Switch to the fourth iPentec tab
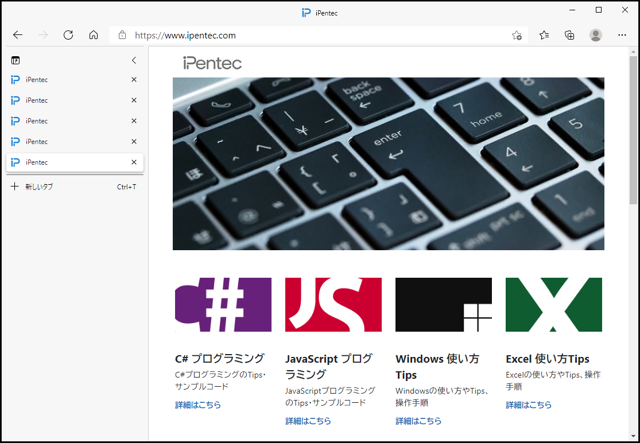The image size is (640, 443). [75, 142]
